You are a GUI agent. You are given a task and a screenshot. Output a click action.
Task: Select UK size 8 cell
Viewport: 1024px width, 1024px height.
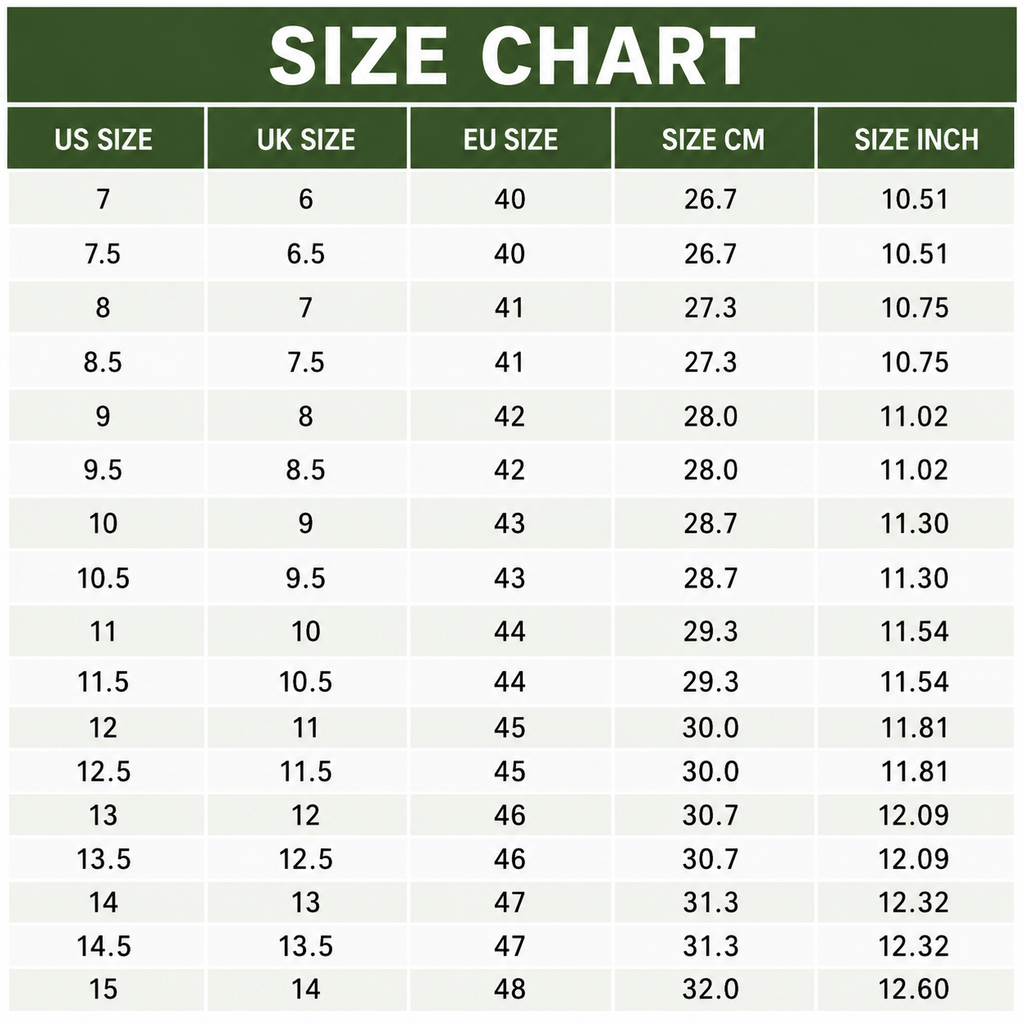click(307, 416)
